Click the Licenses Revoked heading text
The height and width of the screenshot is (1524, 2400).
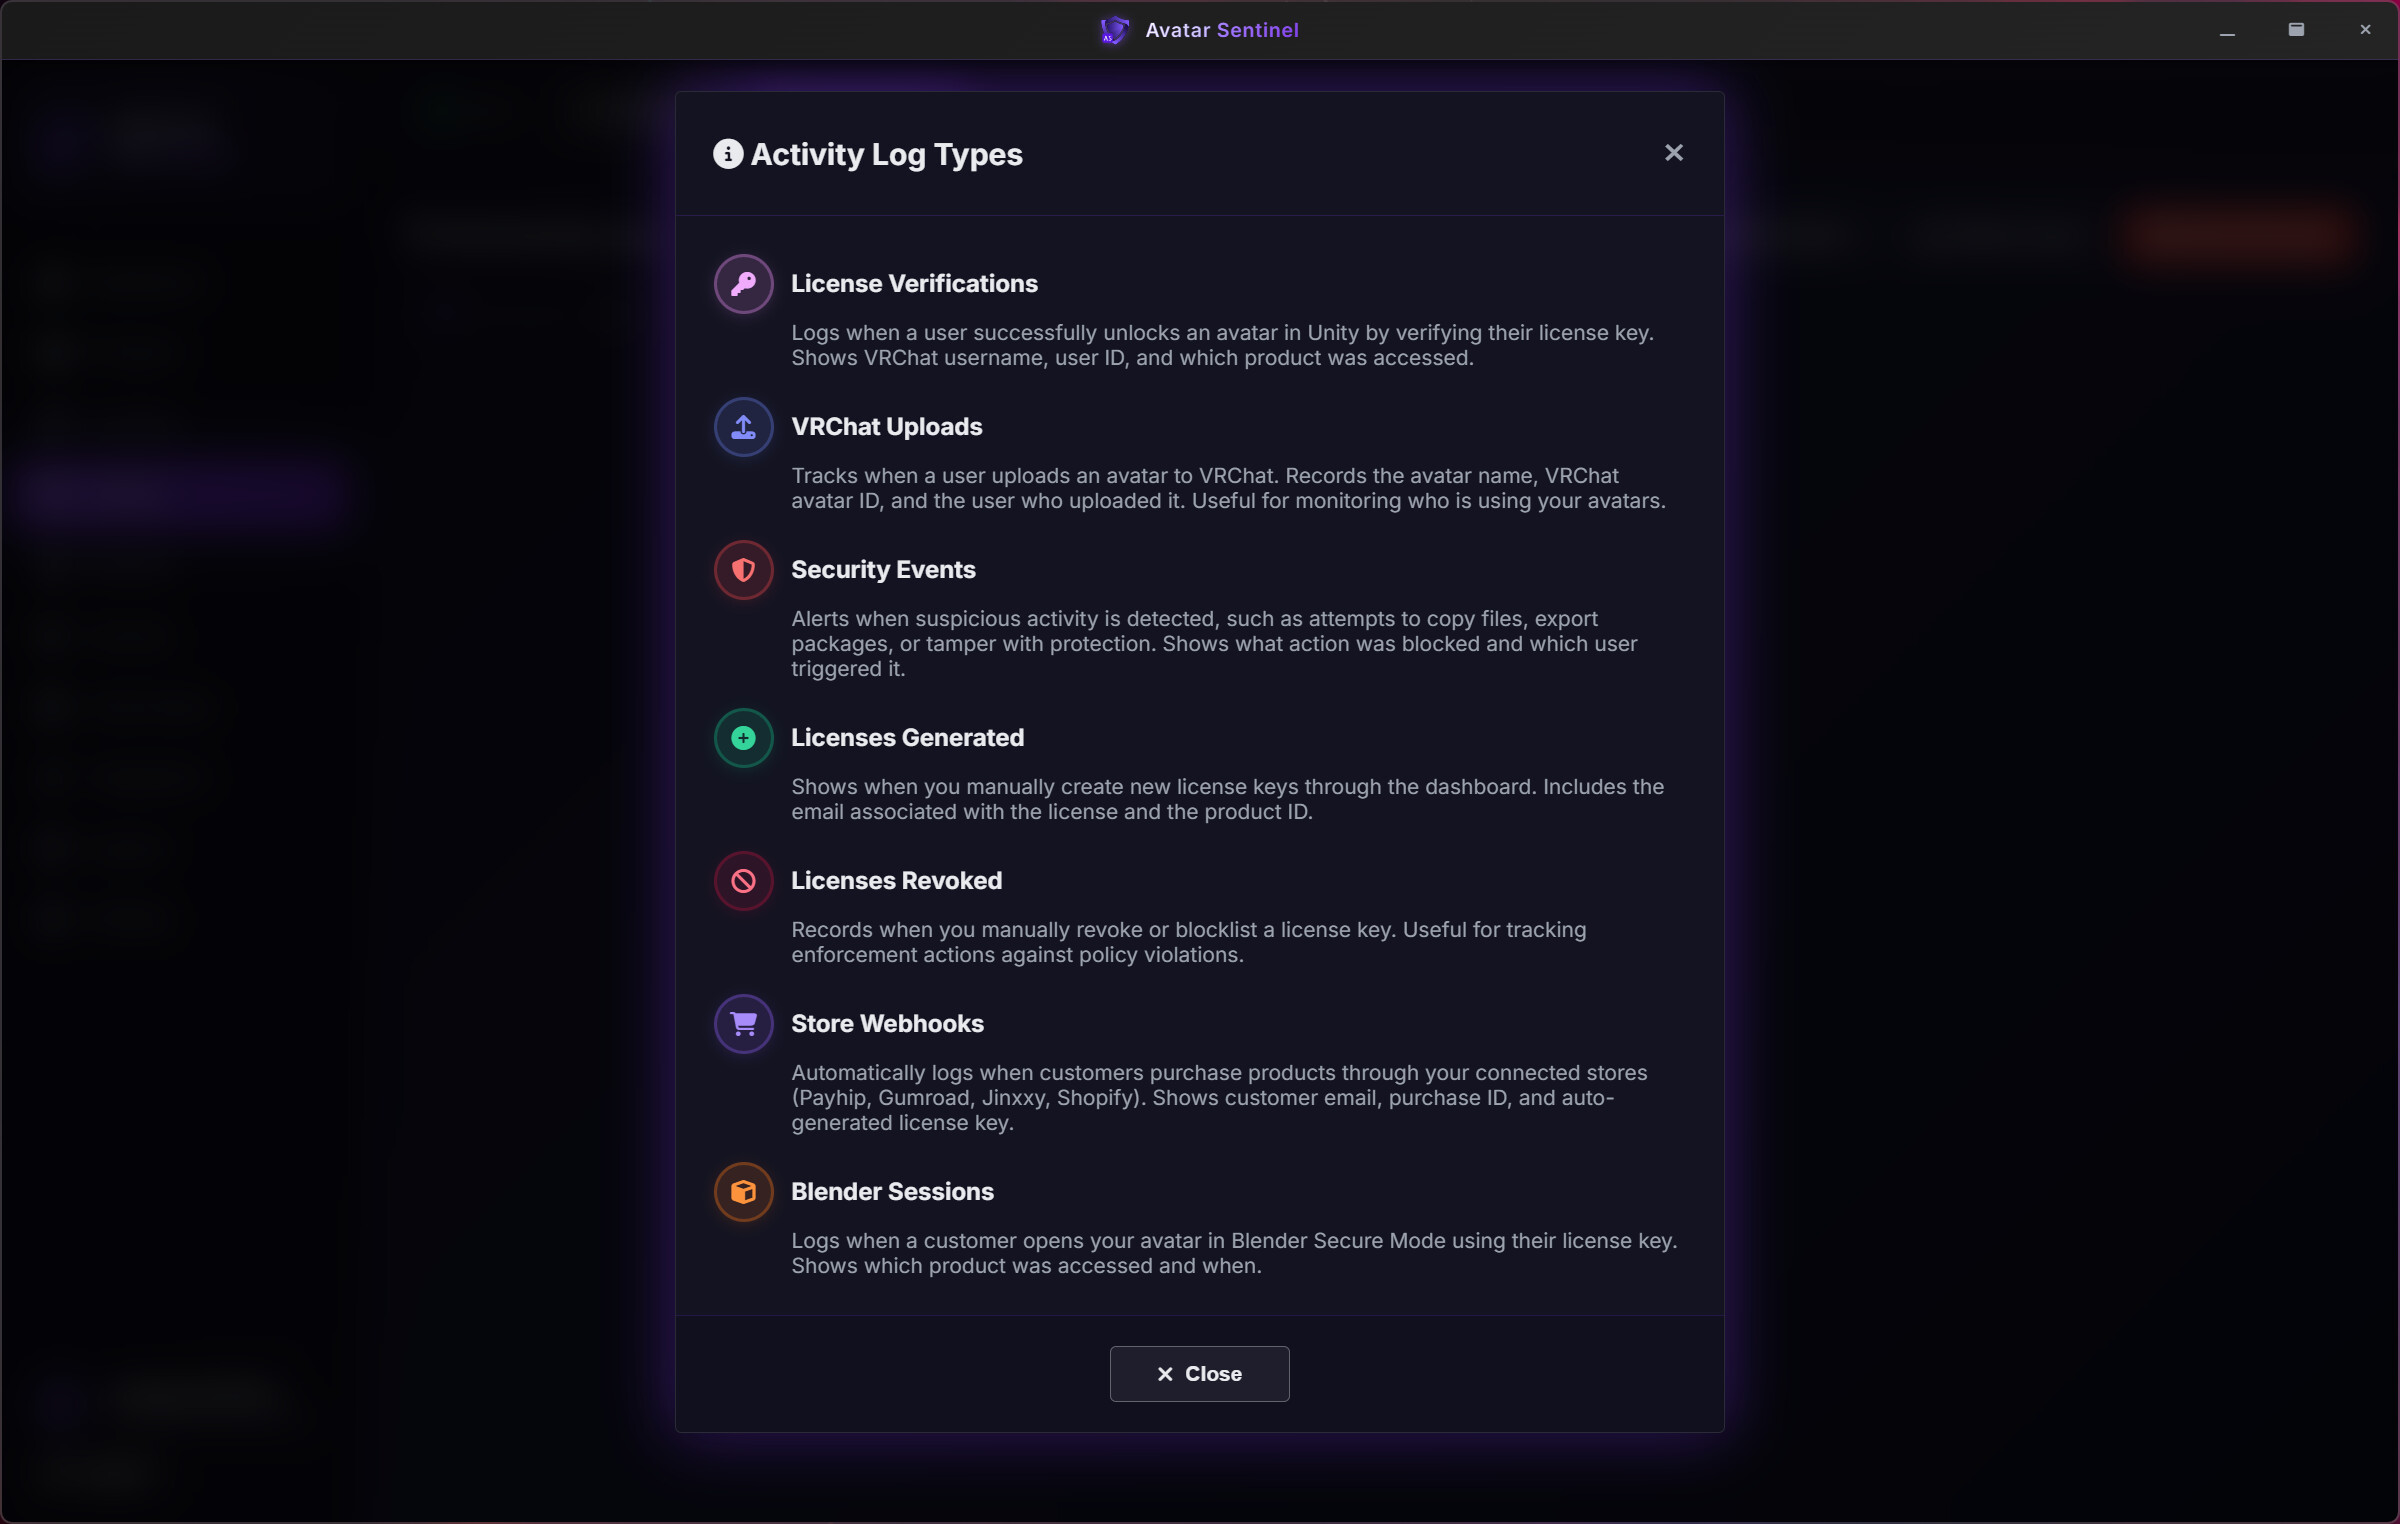(x=896, y=881)
